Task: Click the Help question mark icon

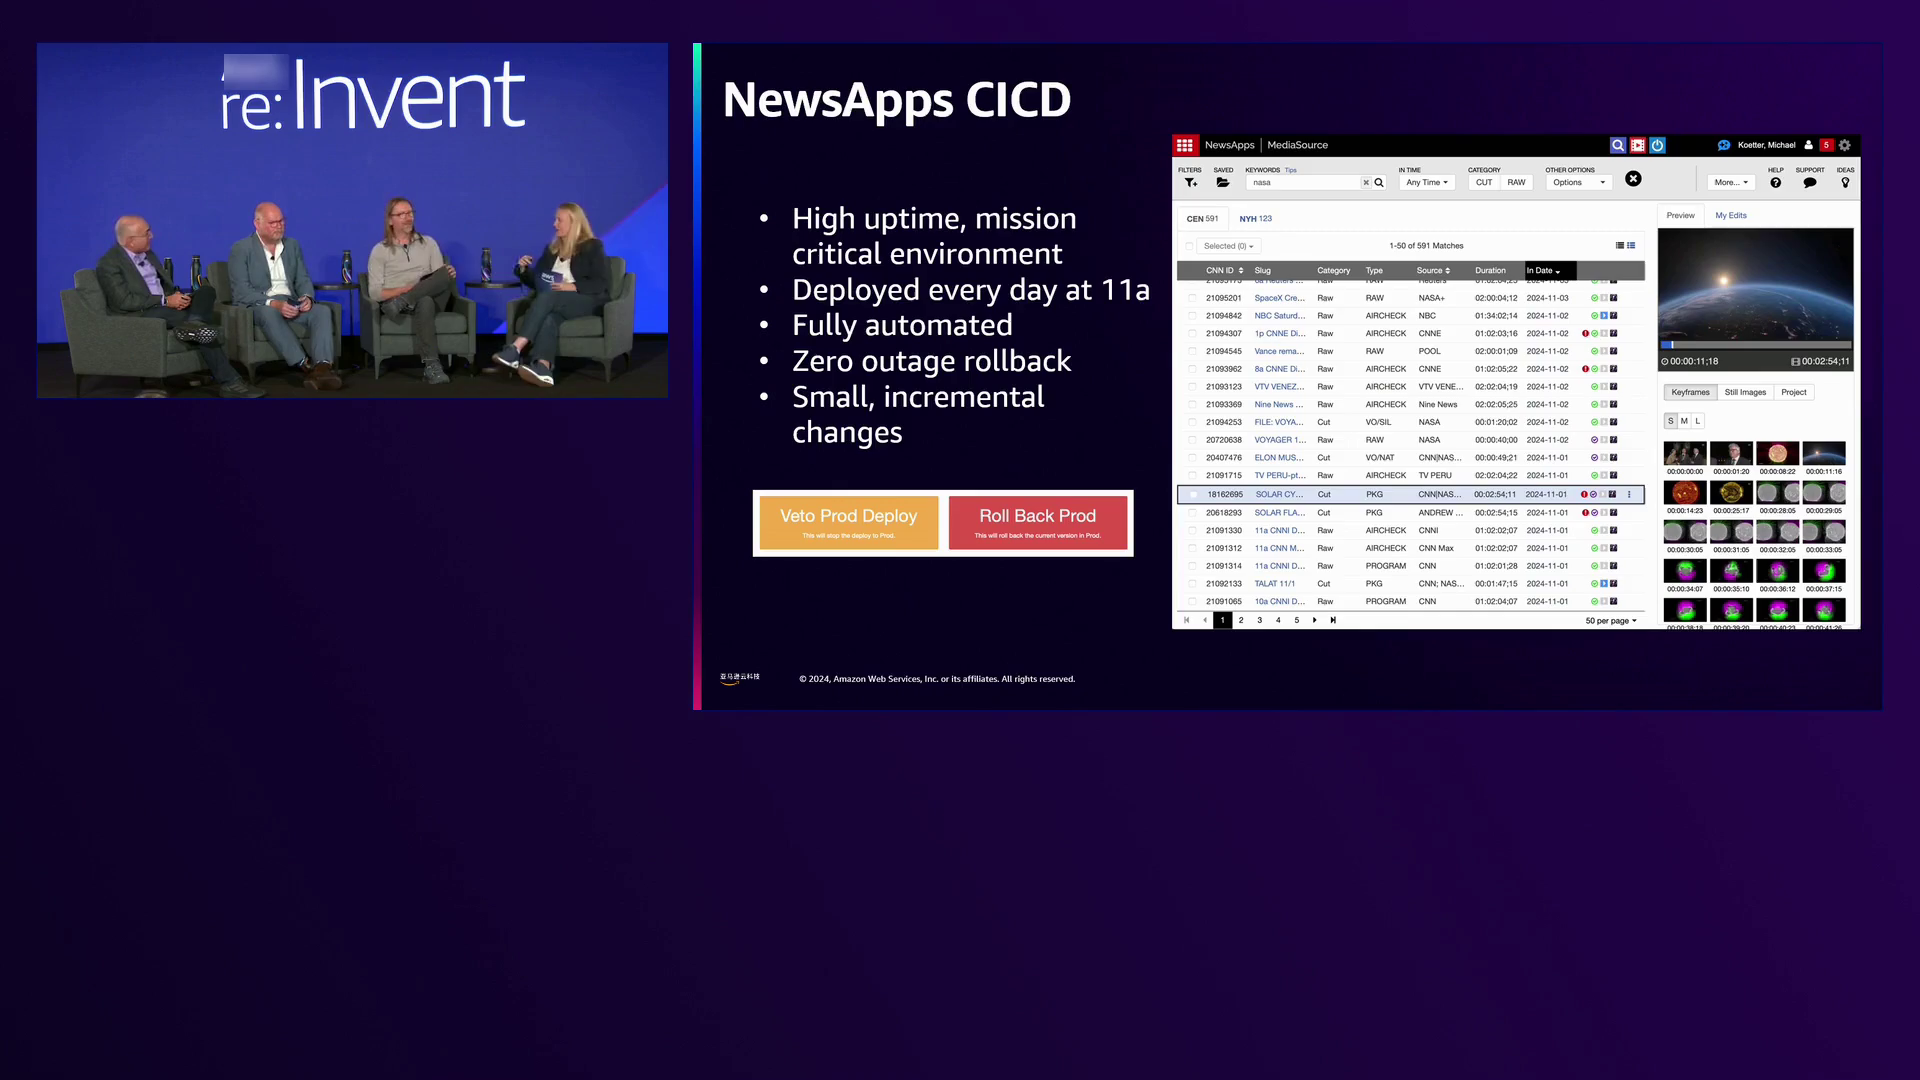Action: pos(1775,182)
